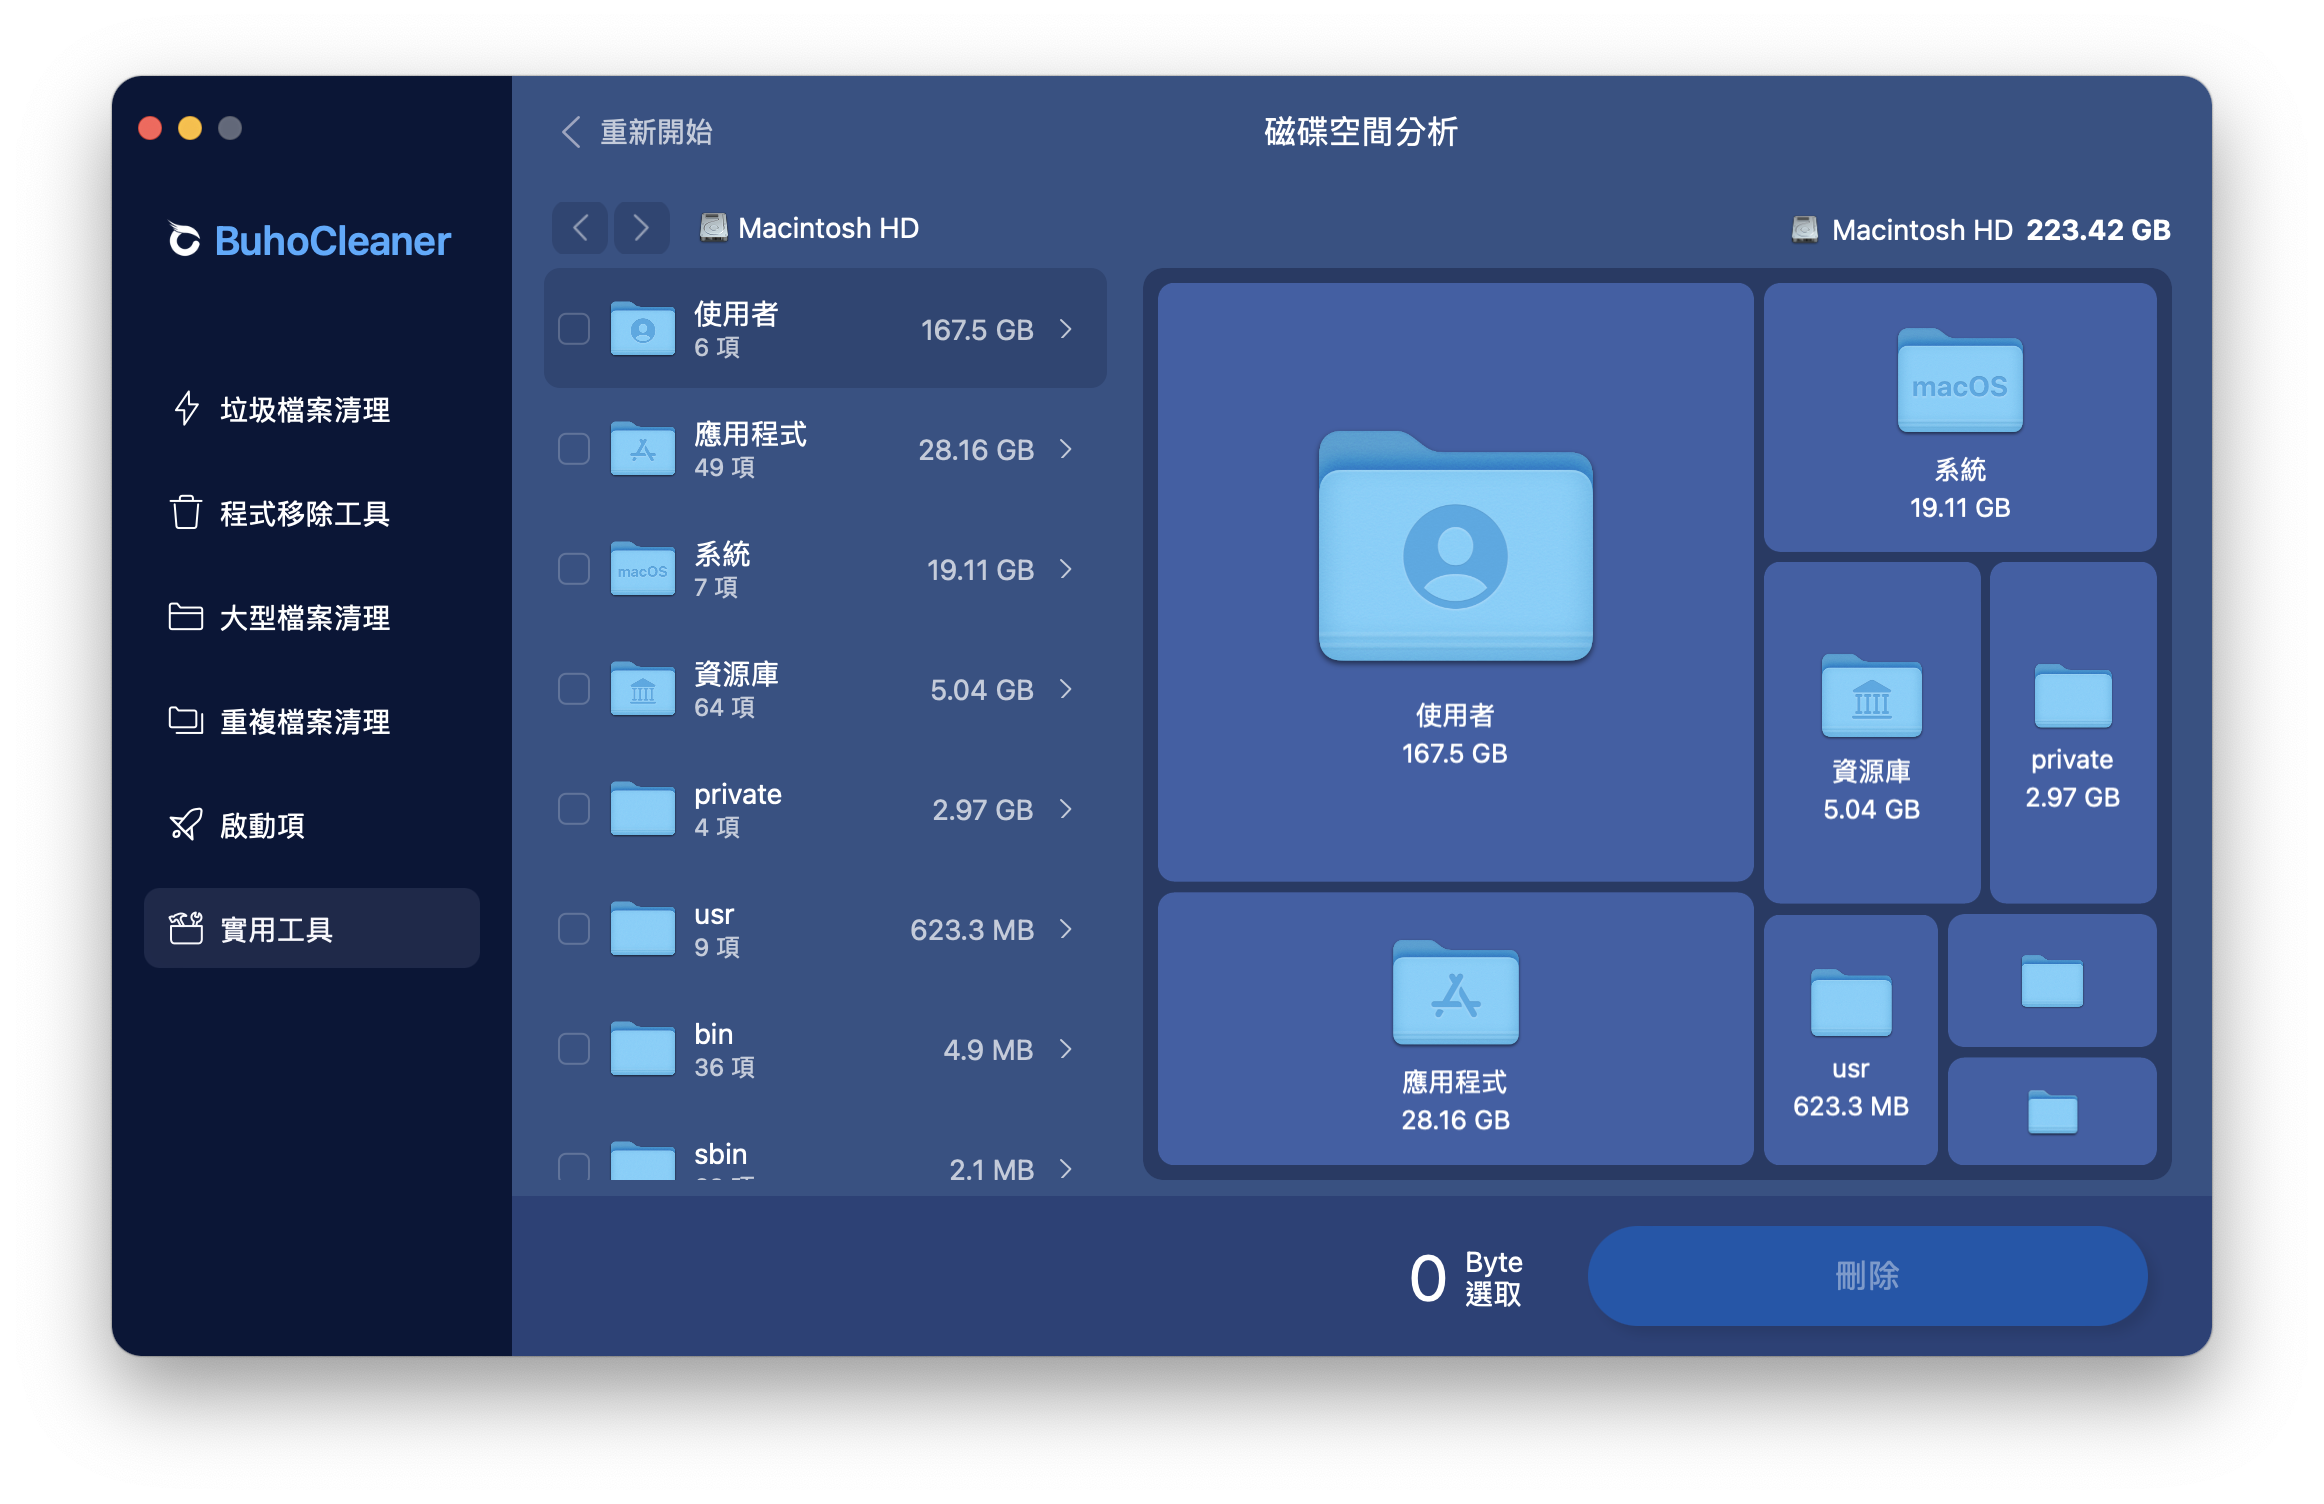This screenshot has height=1504, width=2324.
Task: Click the disk icon beside 223.42 GB
Action: click(1805, 230)
